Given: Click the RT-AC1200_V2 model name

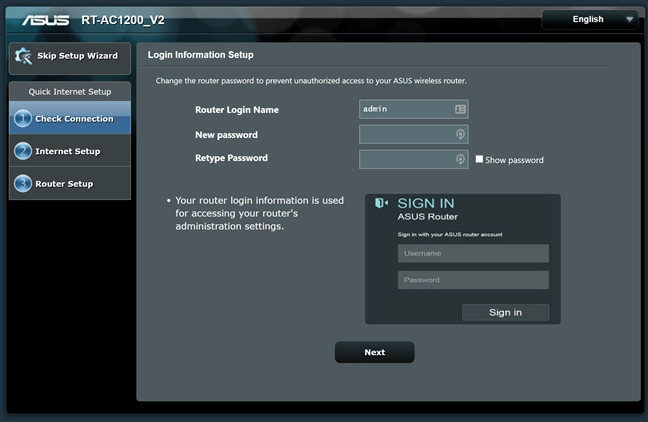Looking at the screenshot, I should pos(123,20).
